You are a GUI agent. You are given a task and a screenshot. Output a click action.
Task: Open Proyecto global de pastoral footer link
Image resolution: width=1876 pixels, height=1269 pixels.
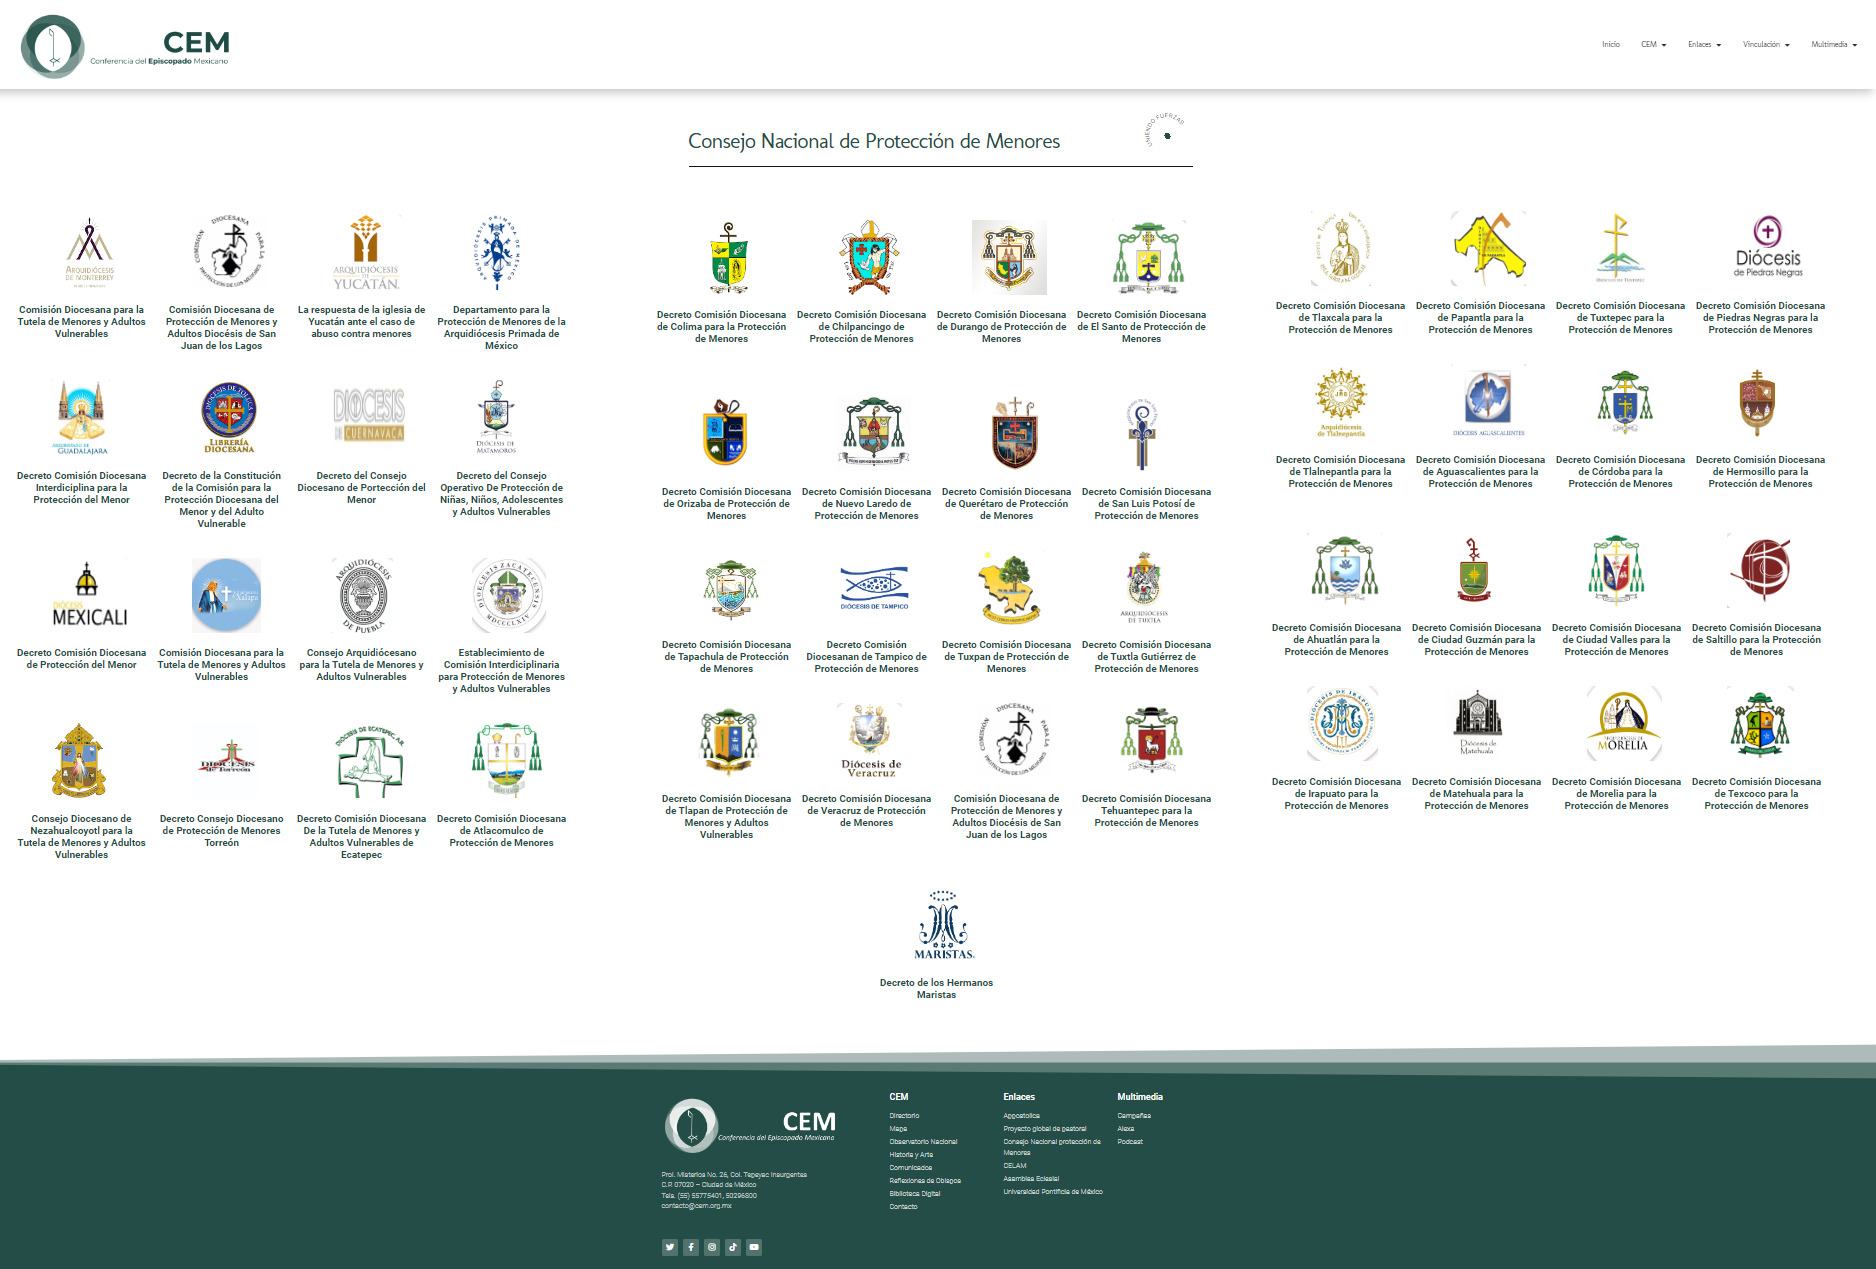click(x=1044, y=1129)
